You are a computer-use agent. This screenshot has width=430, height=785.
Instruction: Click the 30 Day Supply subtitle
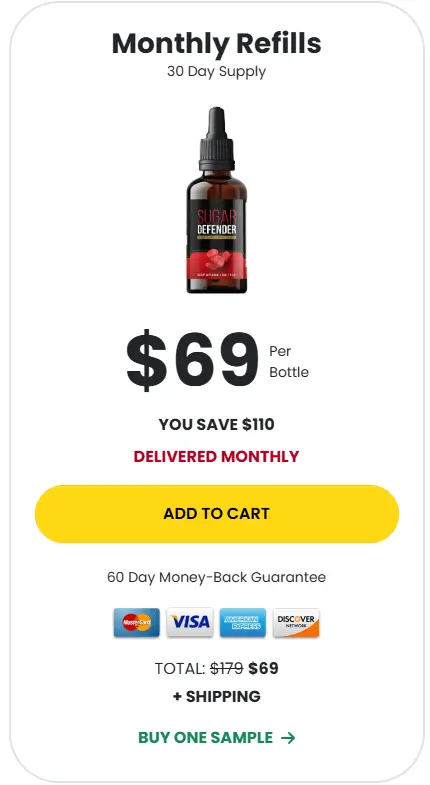pyautogui.click(x=217, y=71)
